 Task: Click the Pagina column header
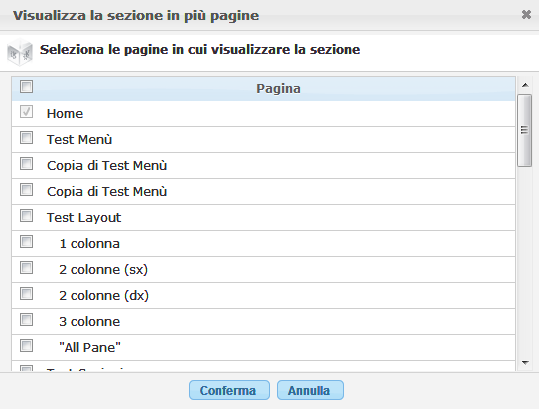click(x=278, y=89)
